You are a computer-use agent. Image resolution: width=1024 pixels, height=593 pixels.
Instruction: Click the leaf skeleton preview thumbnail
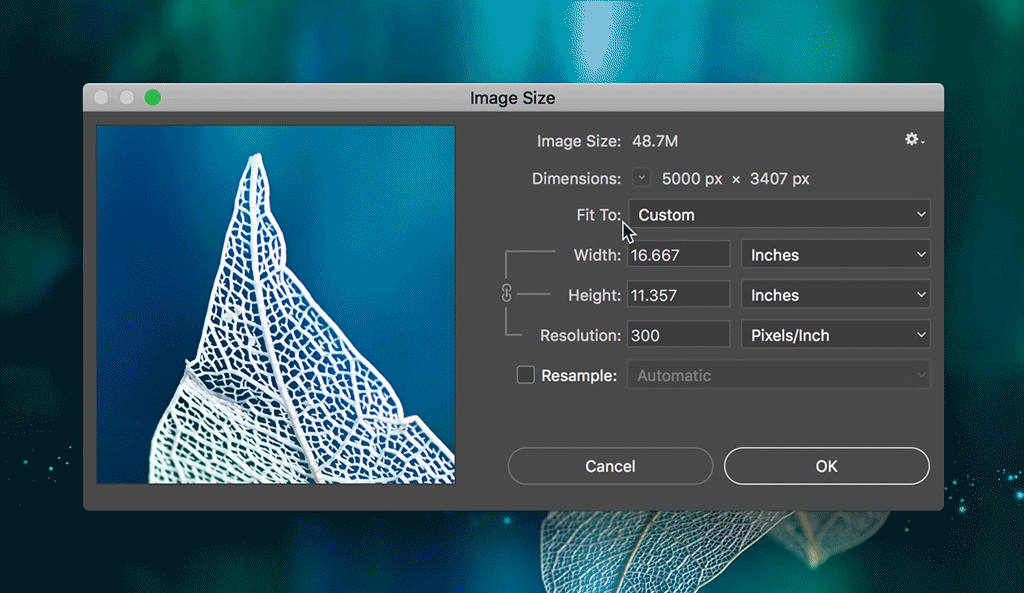click(275, 305)
